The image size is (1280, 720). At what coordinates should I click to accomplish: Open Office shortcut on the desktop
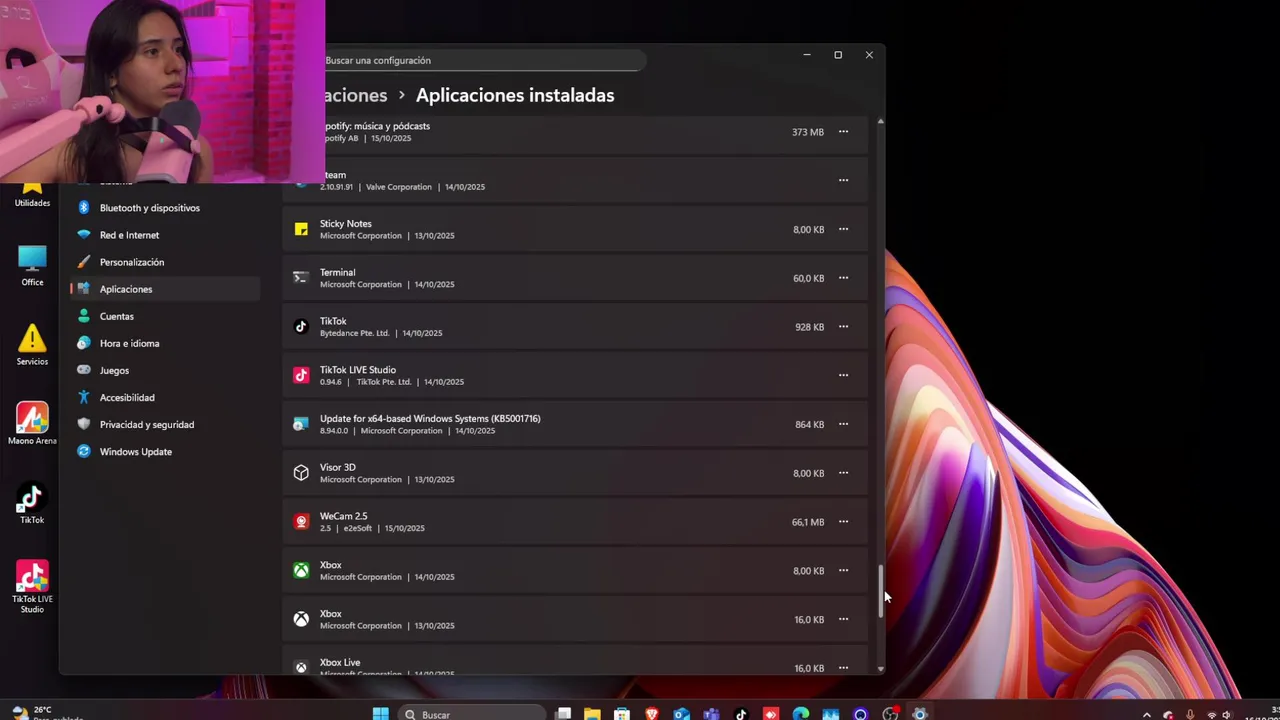(x=32, y=265)
